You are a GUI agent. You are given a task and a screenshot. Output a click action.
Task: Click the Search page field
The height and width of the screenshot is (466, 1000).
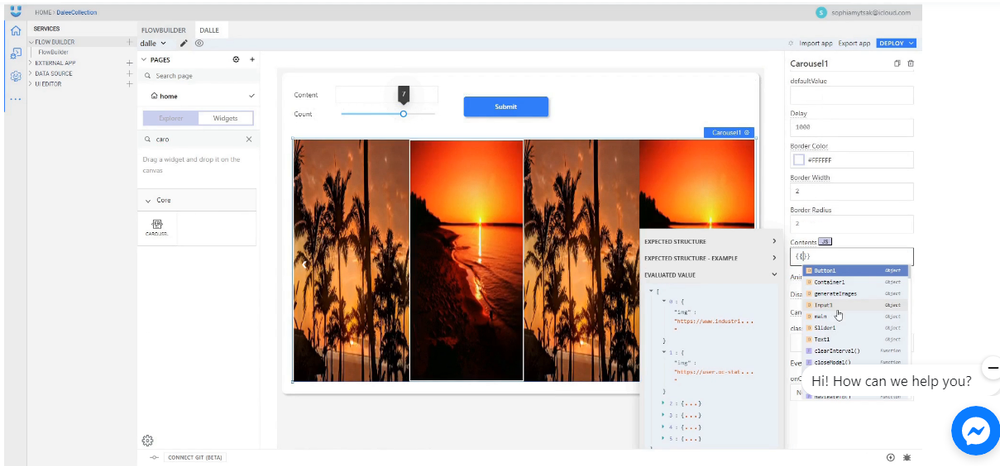pos(199,76)
